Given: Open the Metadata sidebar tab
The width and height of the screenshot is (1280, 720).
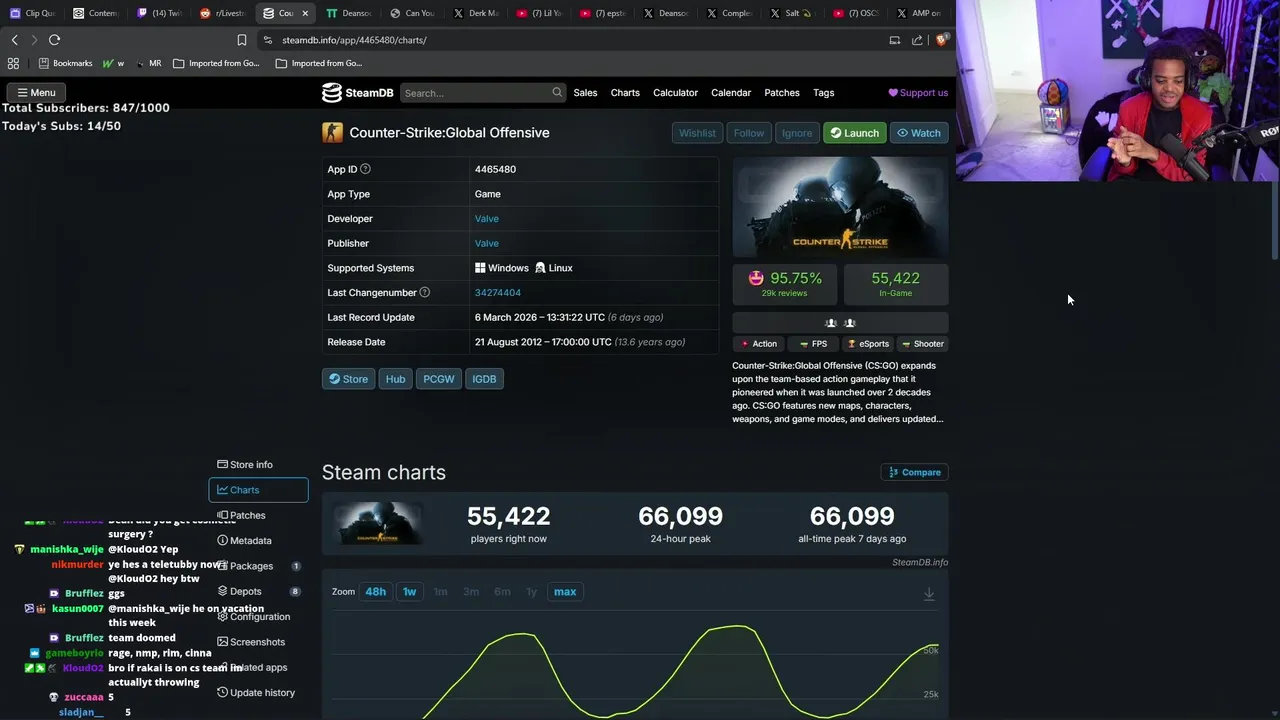Looking at the screenshot, I should coord(258,540).
